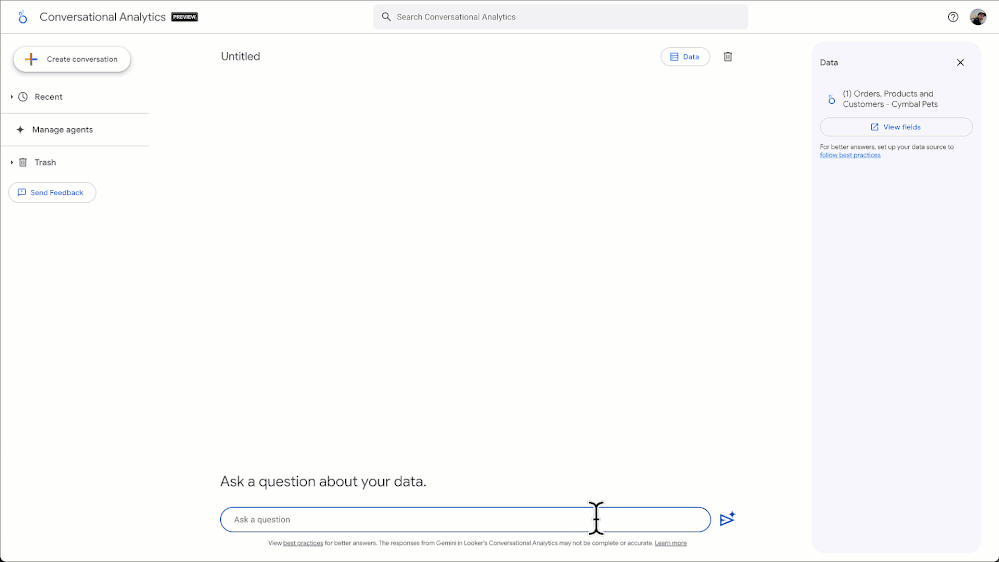
Task: Click the PREVIEW badge
Action: click(x=185, y=17)
